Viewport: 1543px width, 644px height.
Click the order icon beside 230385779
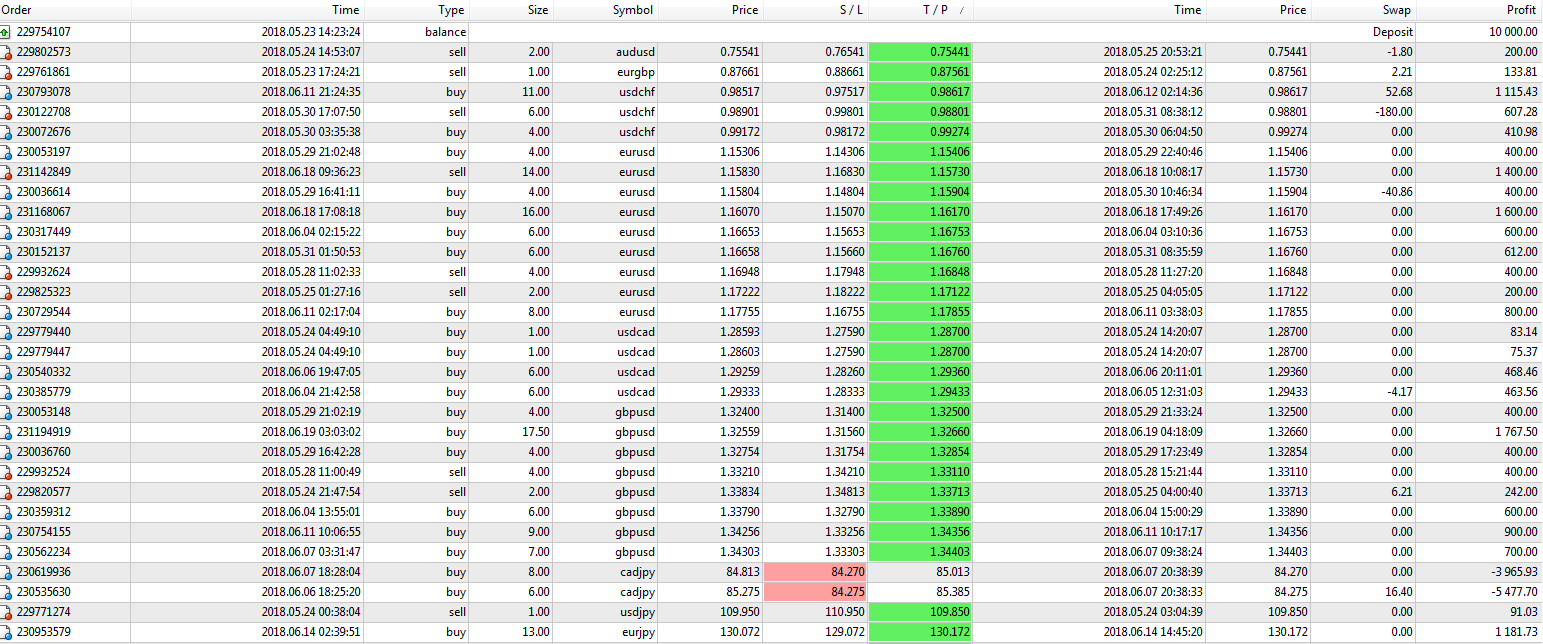(6, 392)
